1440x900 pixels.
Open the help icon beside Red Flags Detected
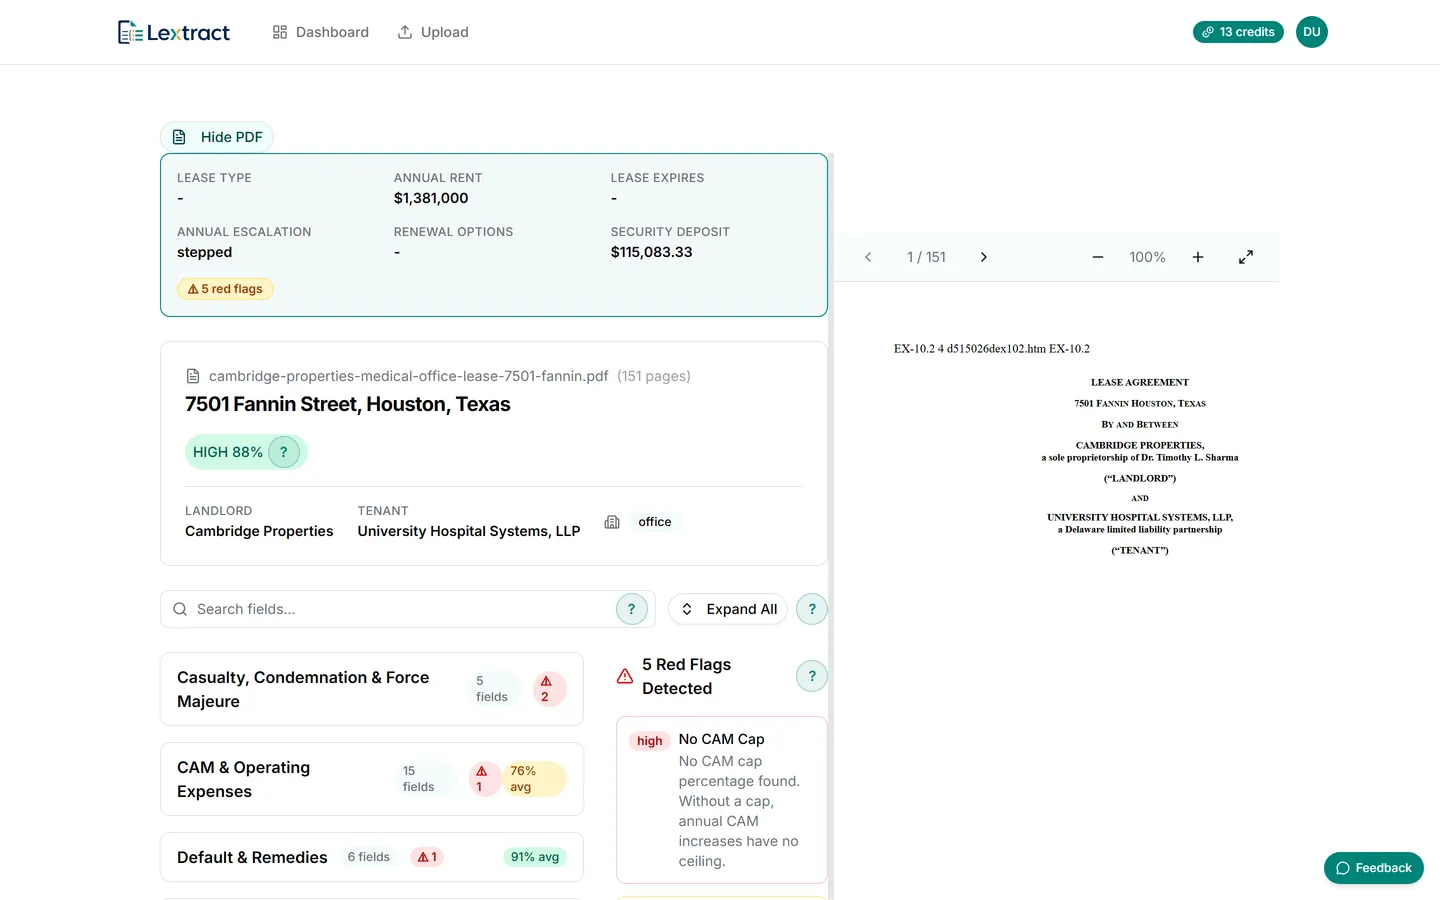pos(812,676)
